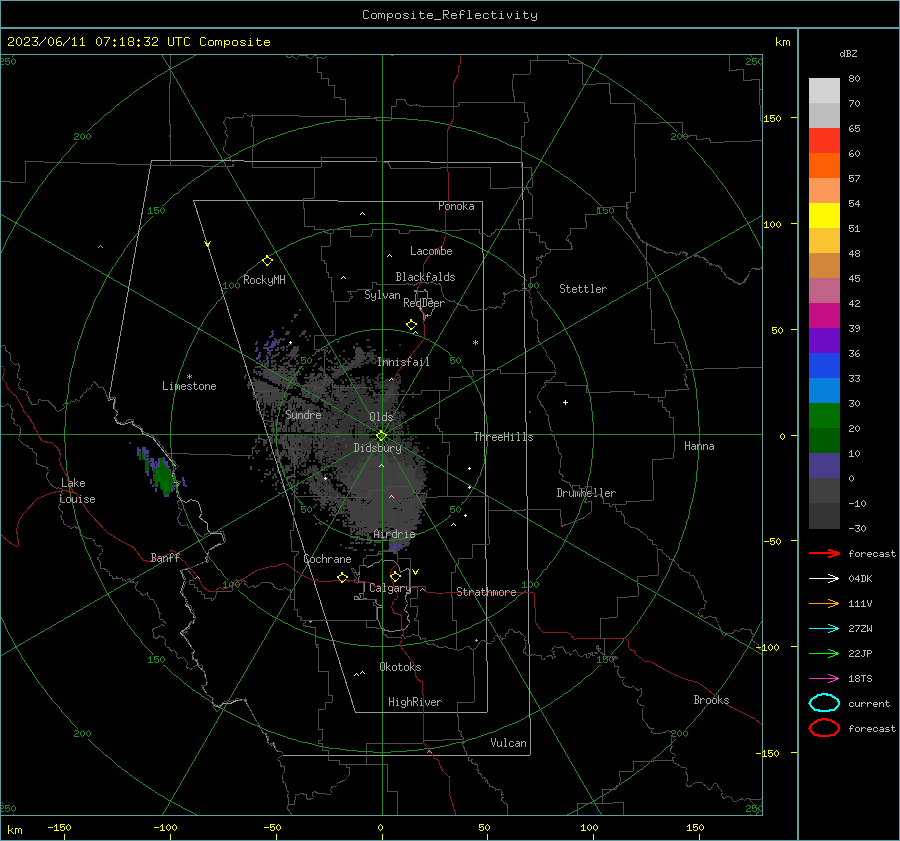Viewport: 900px width, 841px height.
Task: Select yellow diamond marker above Calgary label
Action: [395, 576]
